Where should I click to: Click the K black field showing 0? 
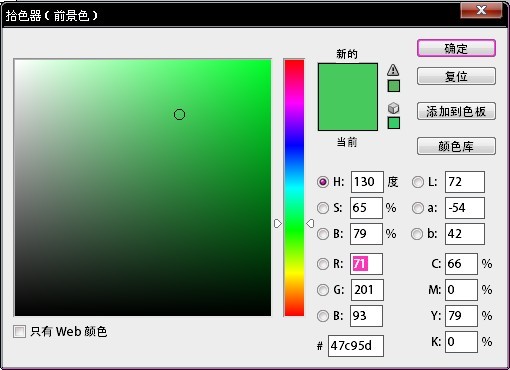461,342
